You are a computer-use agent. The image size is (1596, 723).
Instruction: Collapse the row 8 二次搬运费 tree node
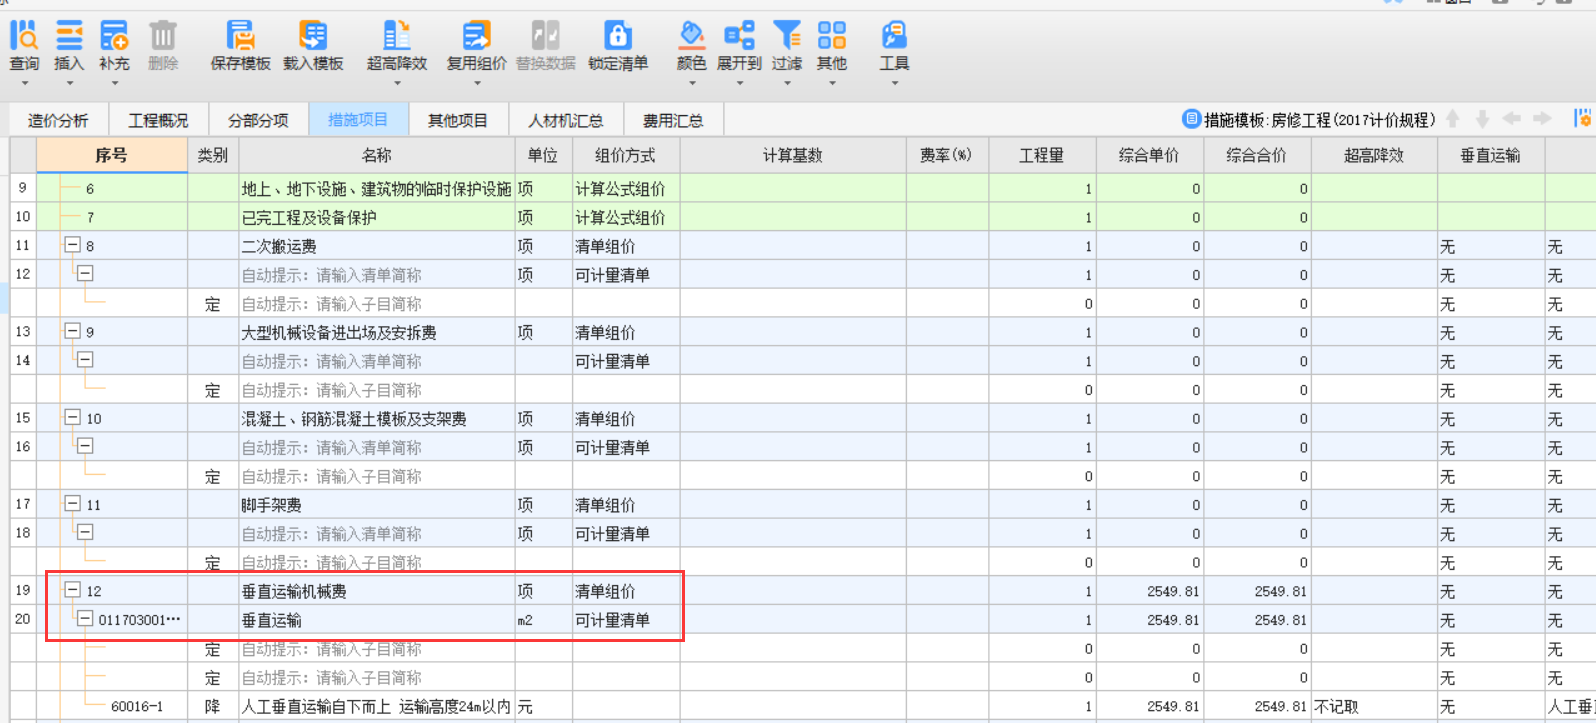[x=72, y=245]
